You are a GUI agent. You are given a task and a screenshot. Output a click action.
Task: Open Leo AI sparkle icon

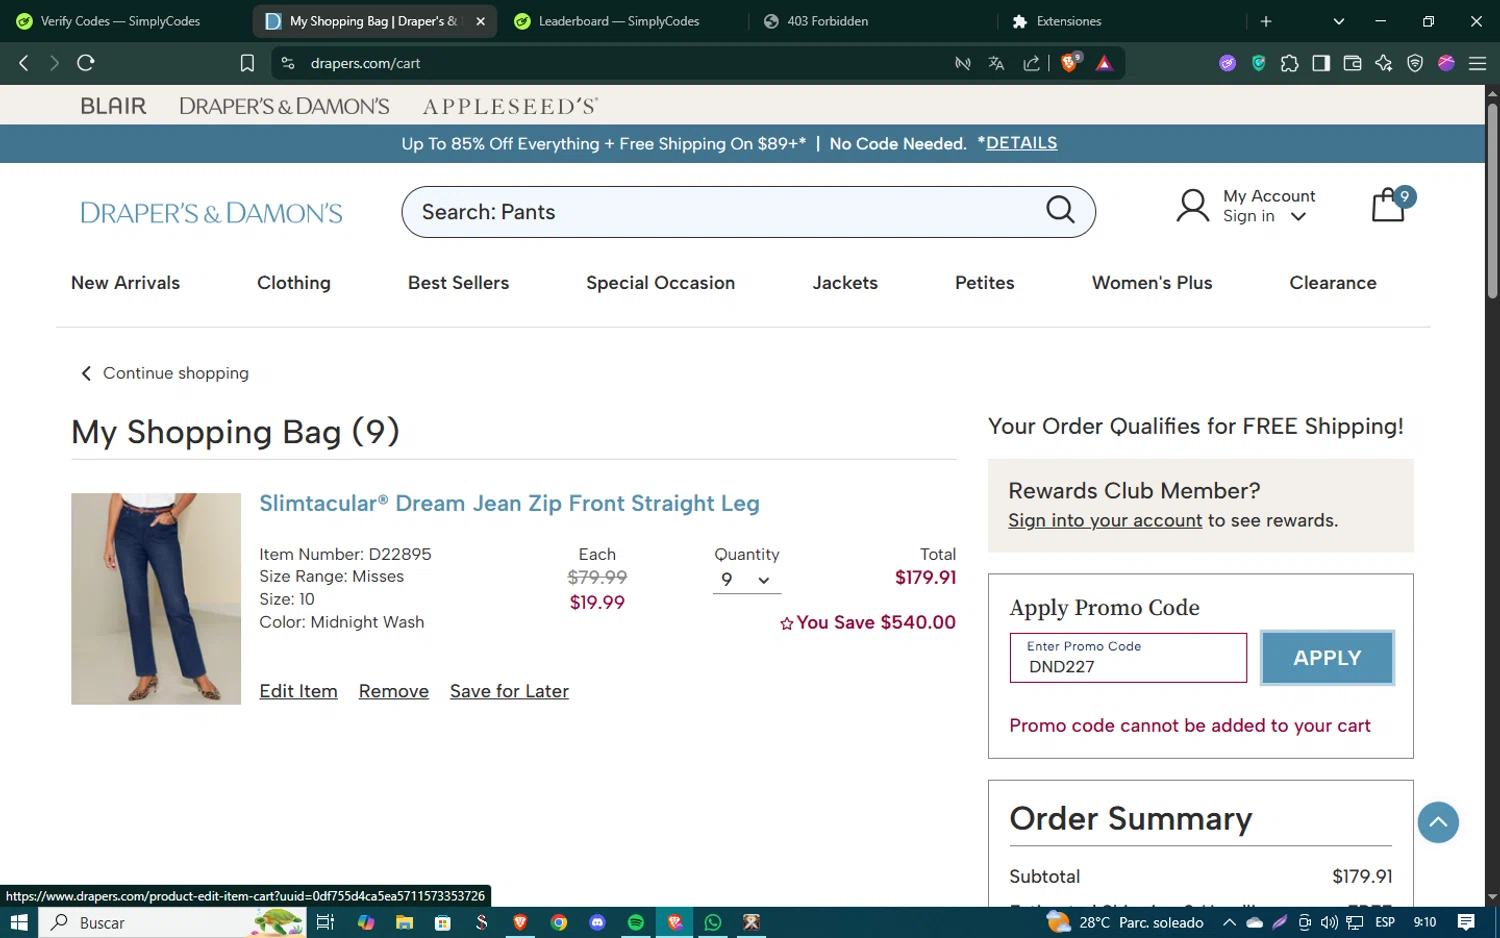click(1384, 63)
